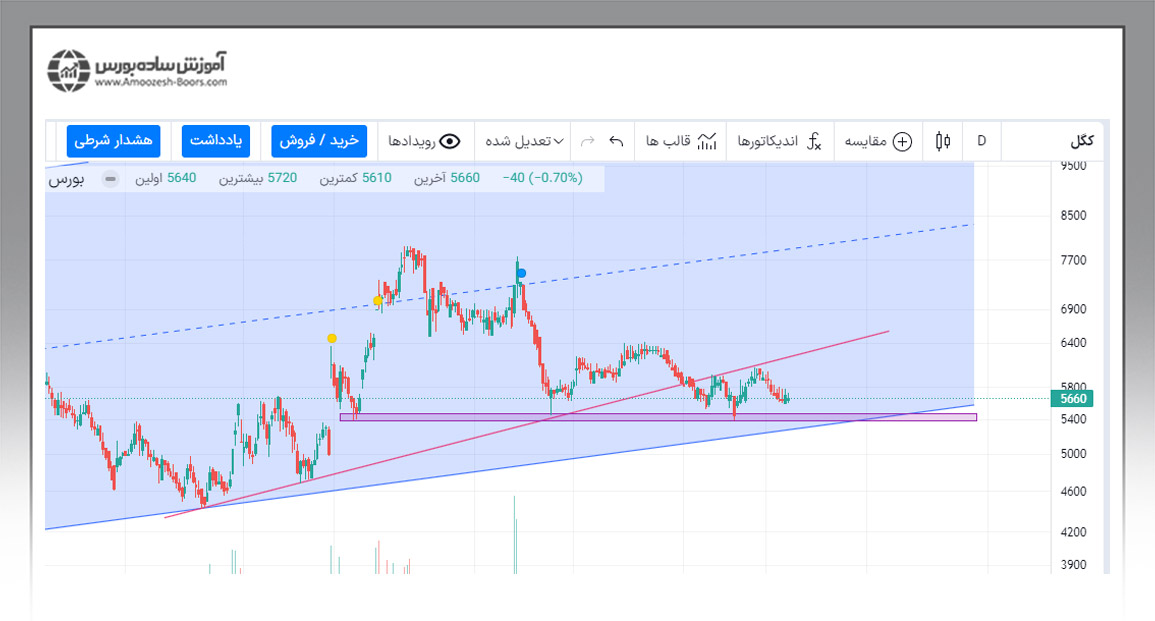The image size is (1155, 621).
Task: Click the yellow event dot near 6400
Action: tap(332, 338)
